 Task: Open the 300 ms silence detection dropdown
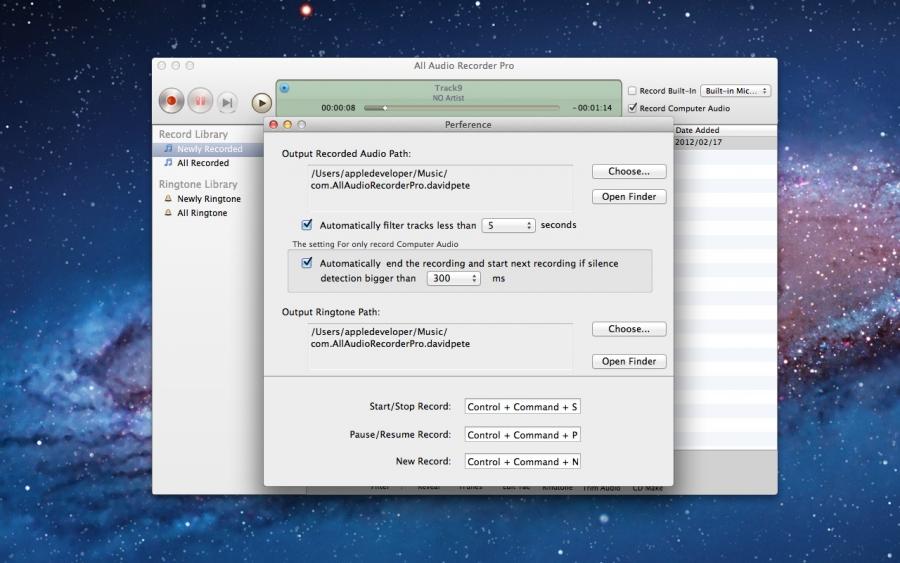(x=453, y=278)
